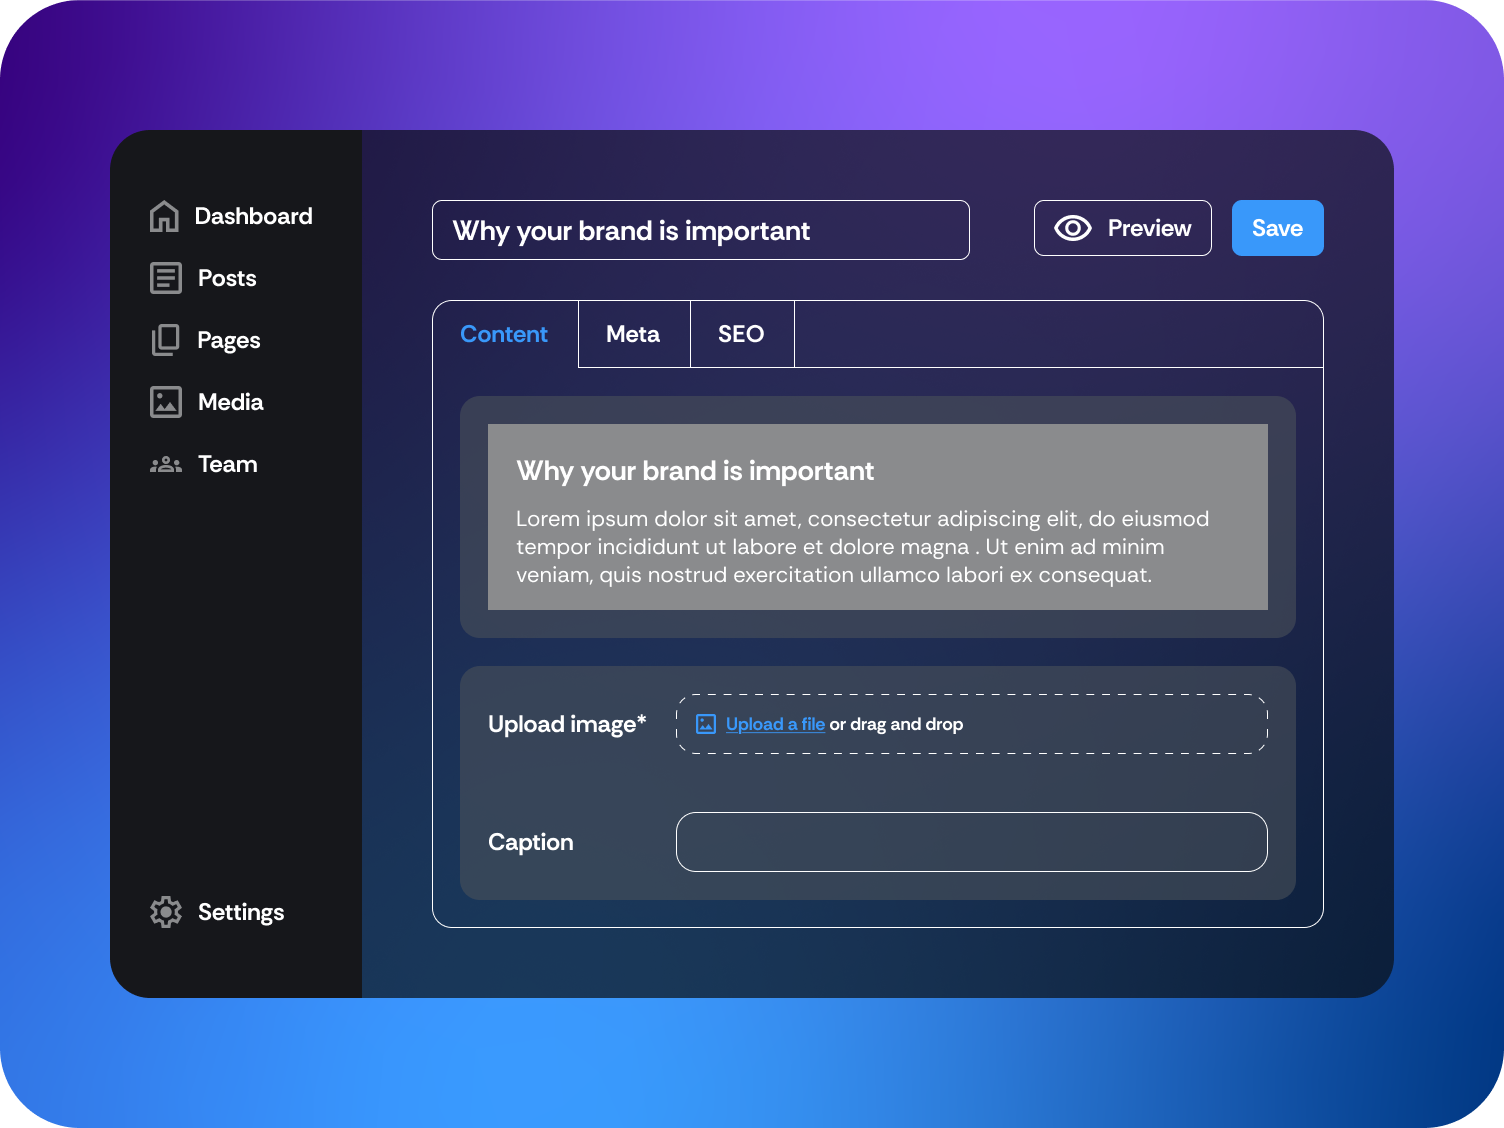Go to Media via sidebar label
This screenshot has width=1504, height=1128.
(231, 402)
